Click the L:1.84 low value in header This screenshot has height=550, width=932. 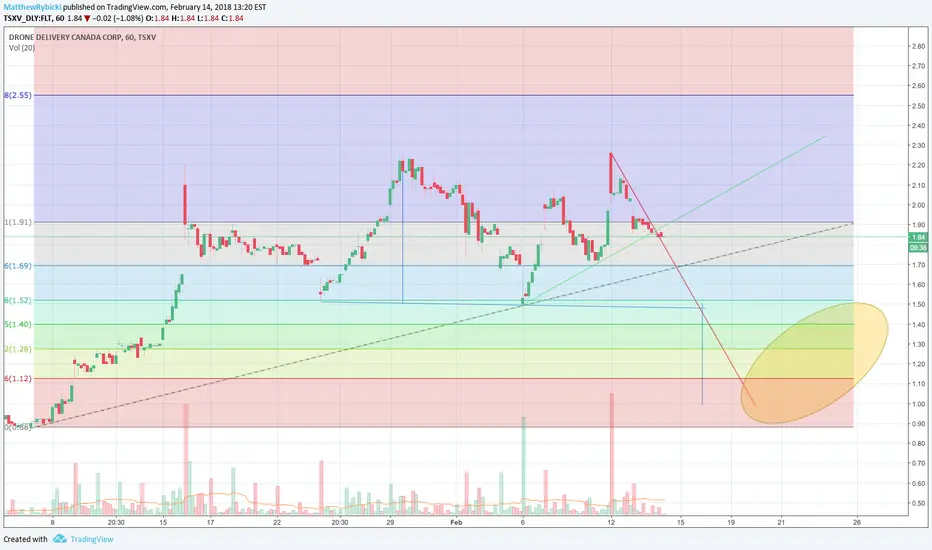pos(207,18)
